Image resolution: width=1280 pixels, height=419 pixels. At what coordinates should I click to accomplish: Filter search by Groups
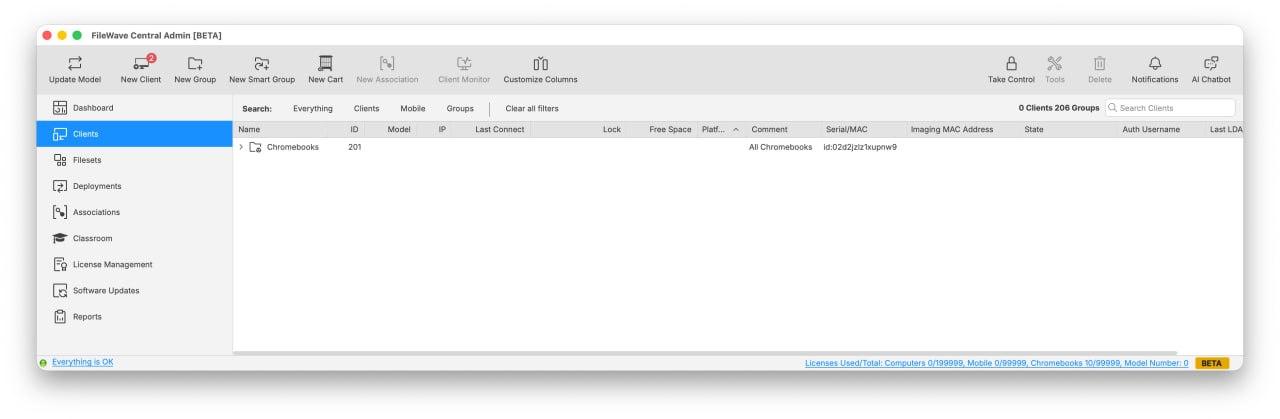coord(460,108)
